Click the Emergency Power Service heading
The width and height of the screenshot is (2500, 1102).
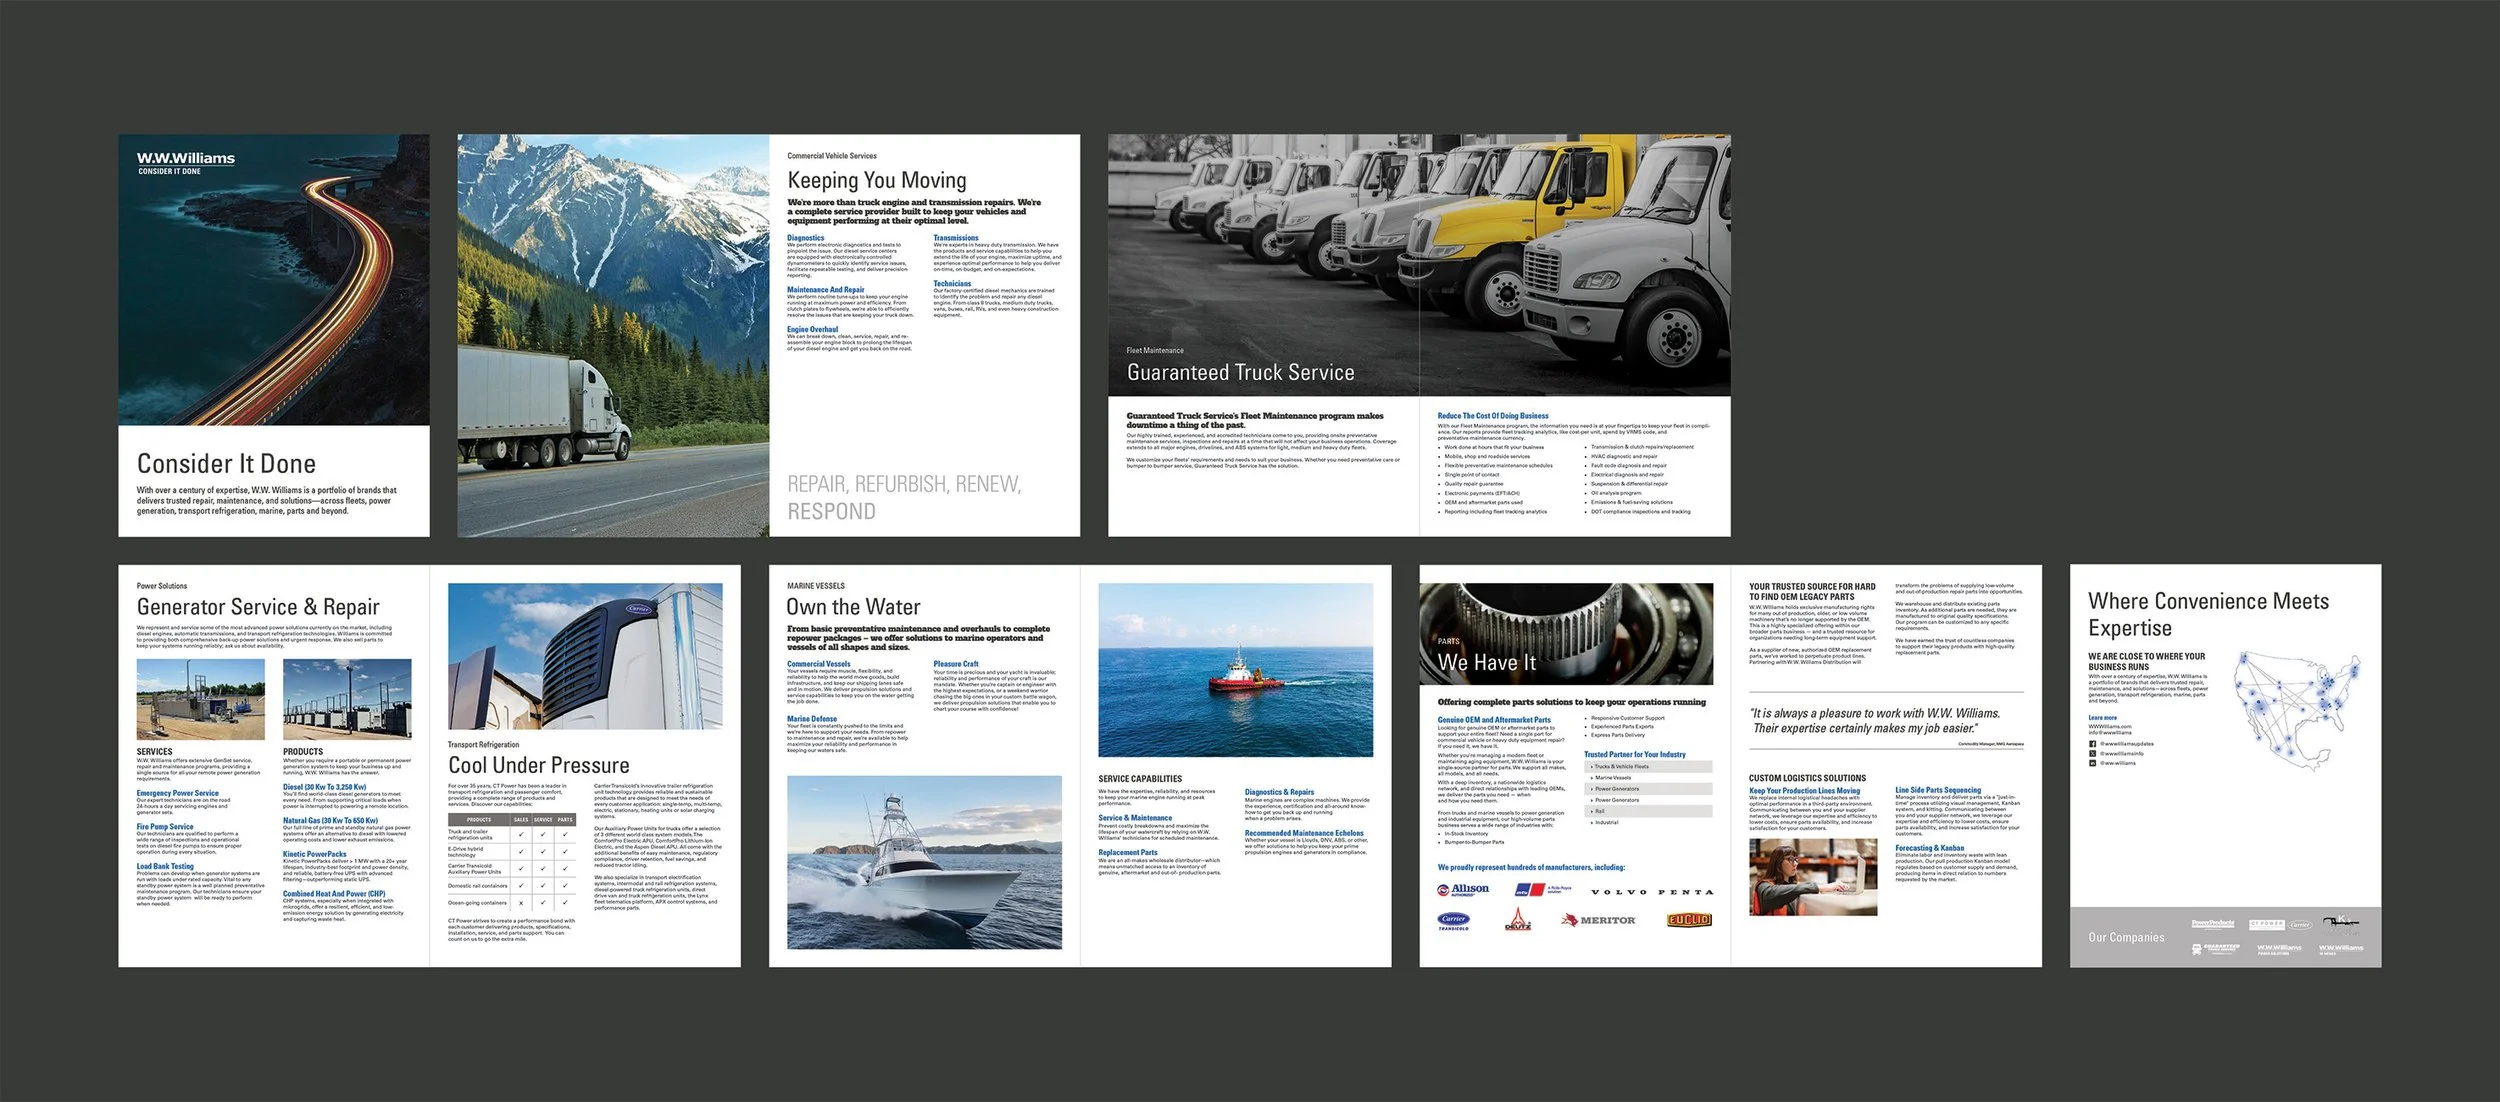click(177, 793)
